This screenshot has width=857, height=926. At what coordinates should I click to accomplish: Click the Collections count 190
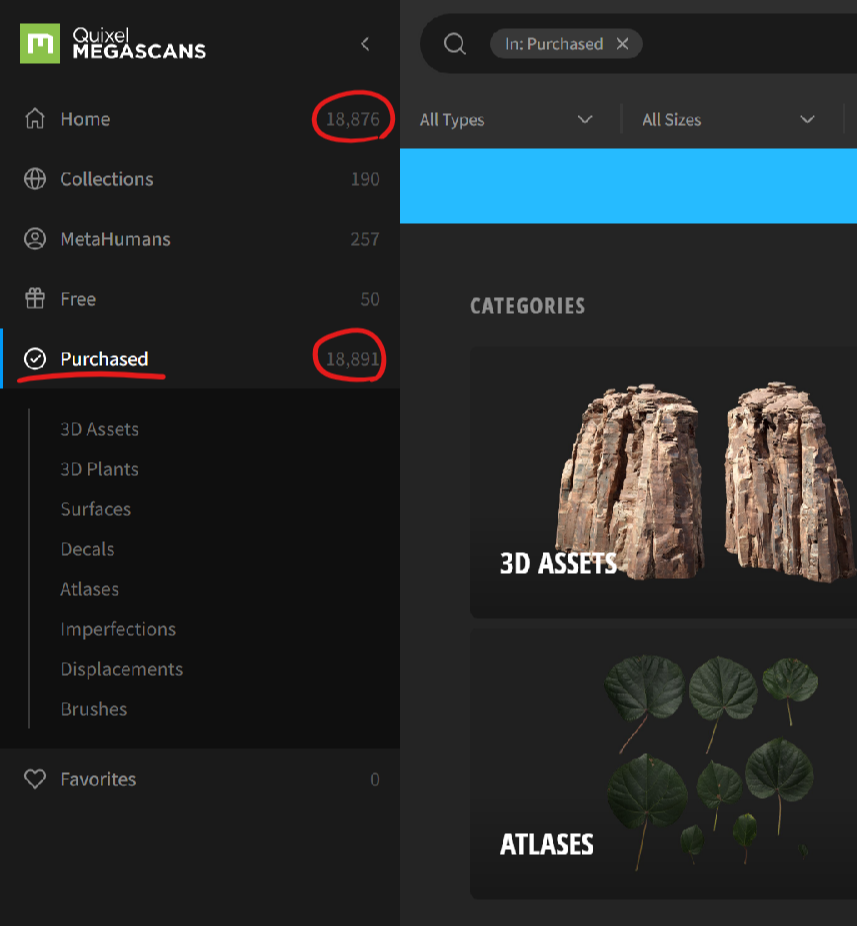pyautogui.click(x=365, y=179)
